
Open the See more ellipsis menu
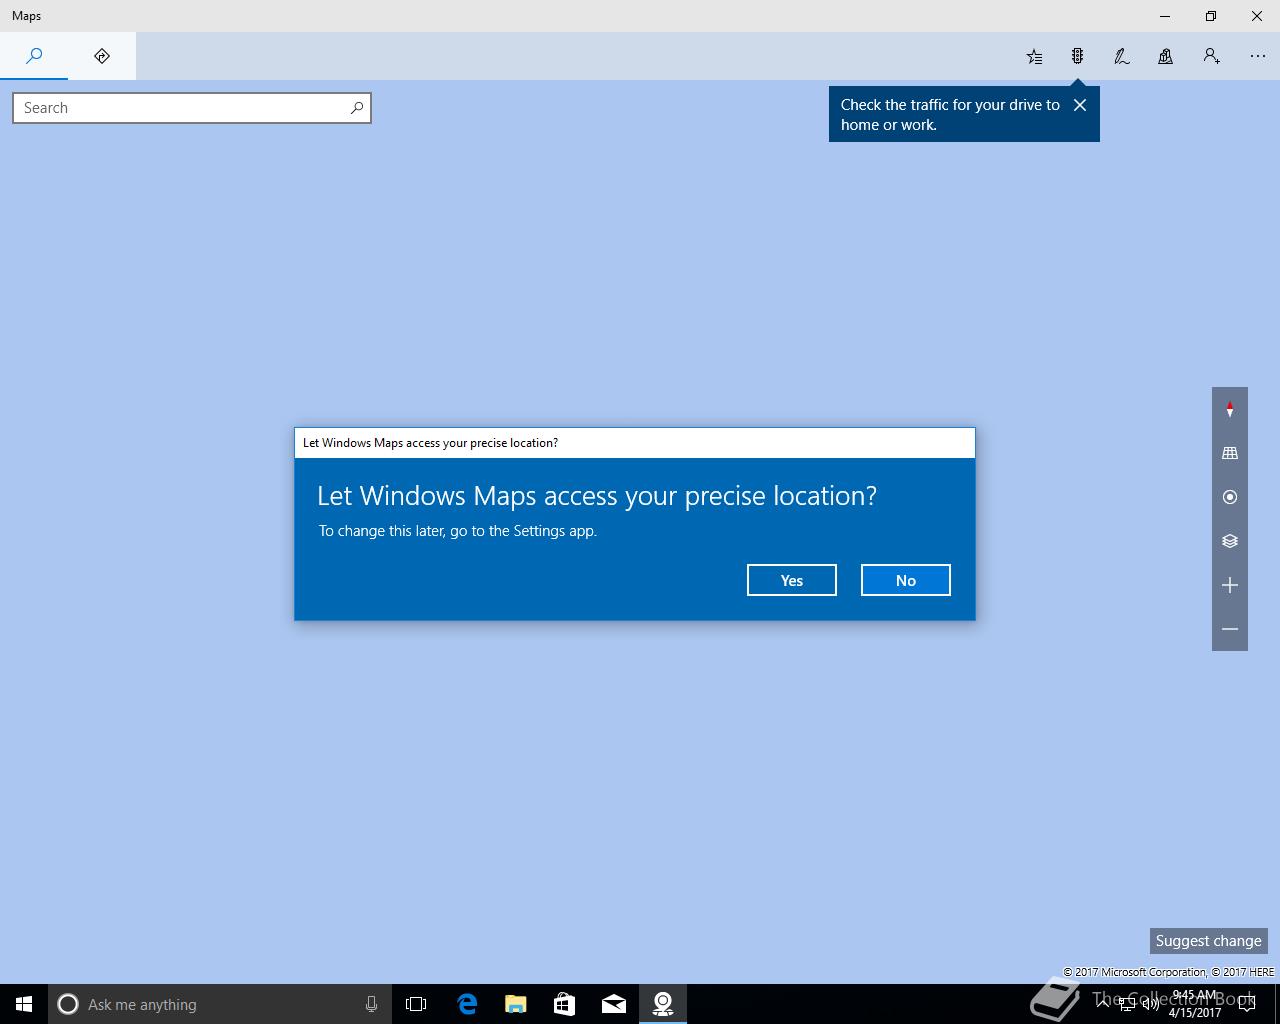(1257, 56)
